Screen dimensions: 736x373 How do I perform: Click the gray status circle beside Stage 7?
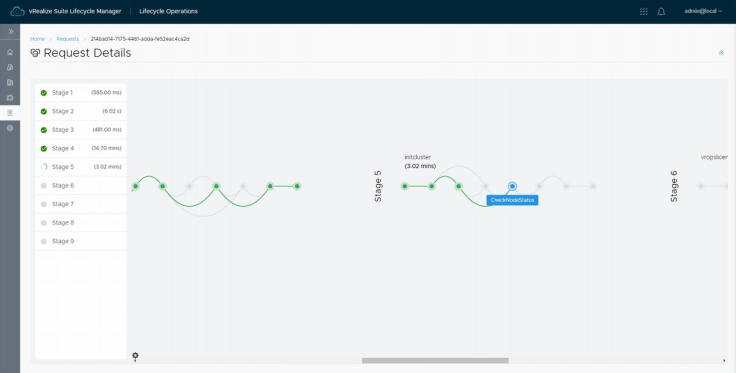[x=44, y=204]
